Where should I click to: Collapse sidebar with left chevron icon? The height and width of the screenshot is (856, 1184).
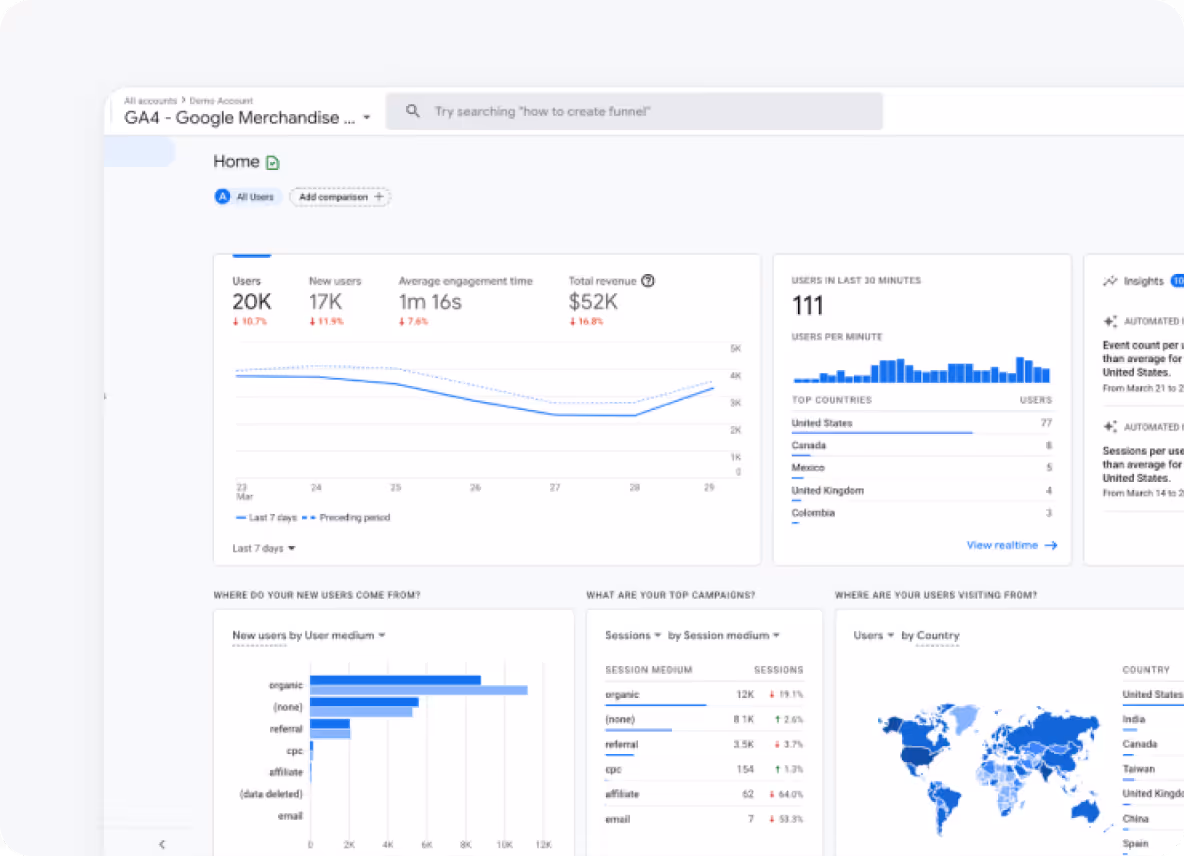click(x=162, y=844)
